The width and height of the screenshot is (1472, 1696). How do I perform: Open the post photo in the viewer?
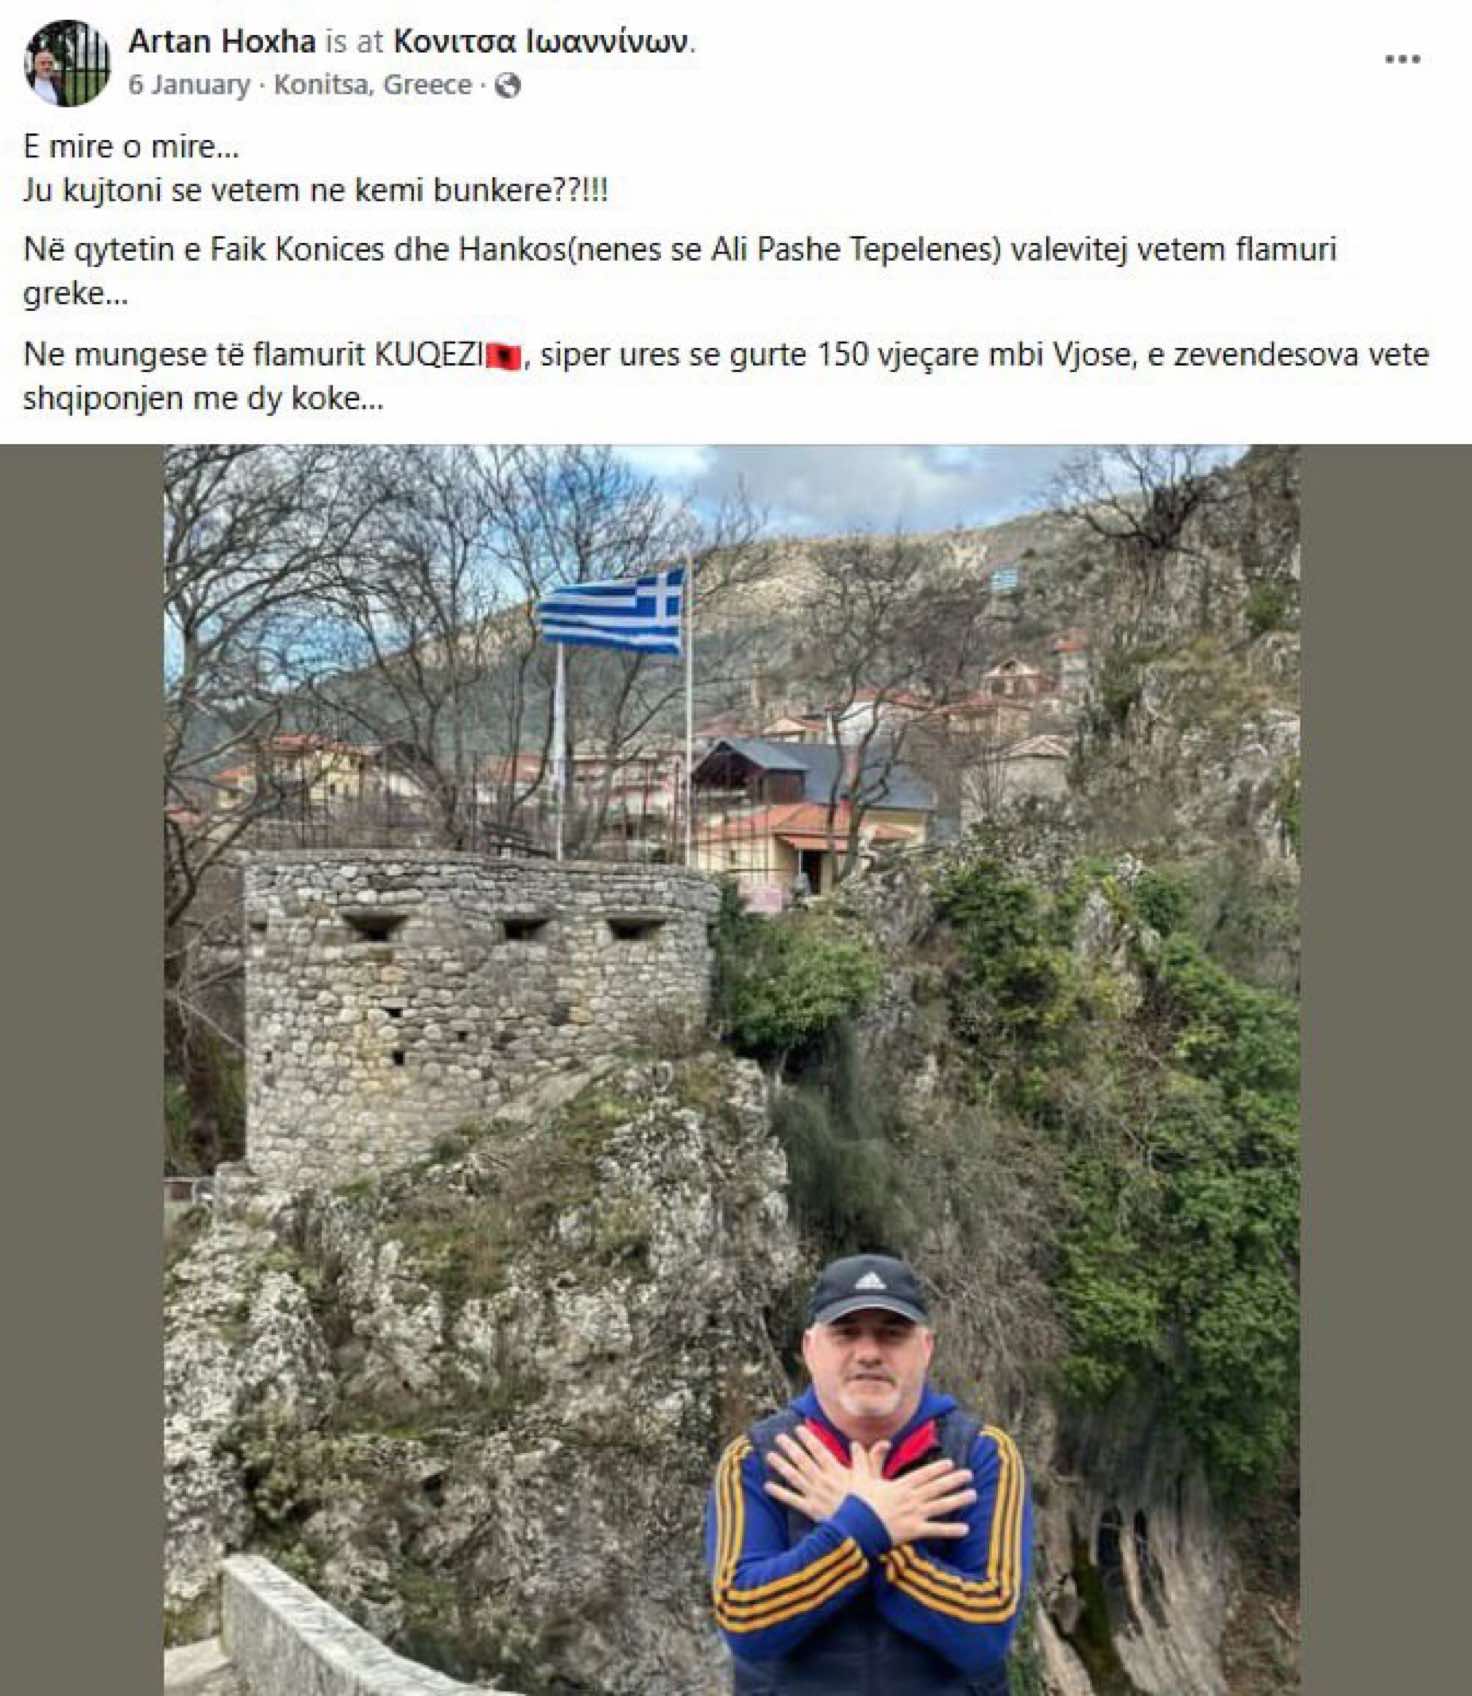732,1069
